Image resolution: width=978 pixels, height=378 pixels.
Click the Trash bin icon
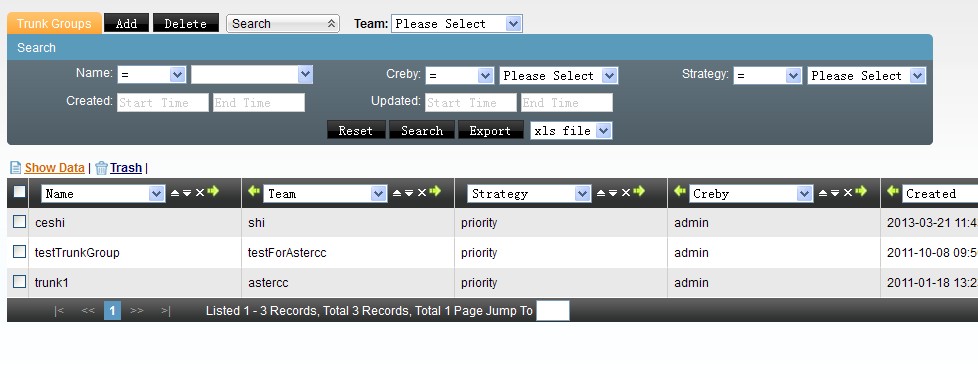click(102, 168)
